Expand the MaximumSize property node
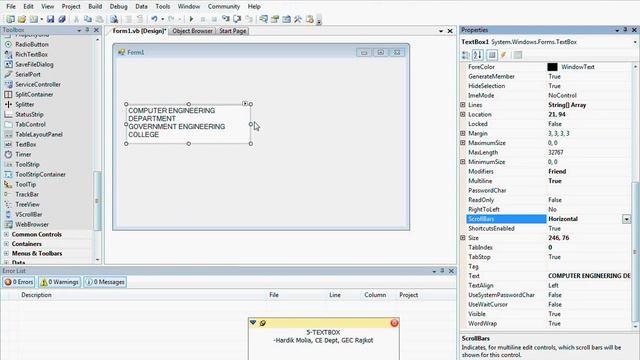Image resolution: width=640 pixels, height=360 pixels. [463, 143]
